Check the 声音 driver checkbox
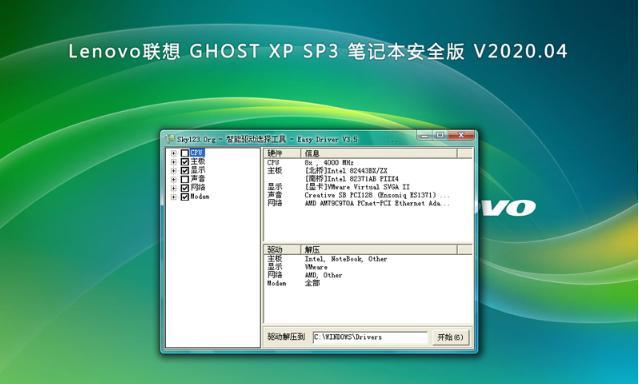This screenshot has height=384, width=639. (185, 179)
